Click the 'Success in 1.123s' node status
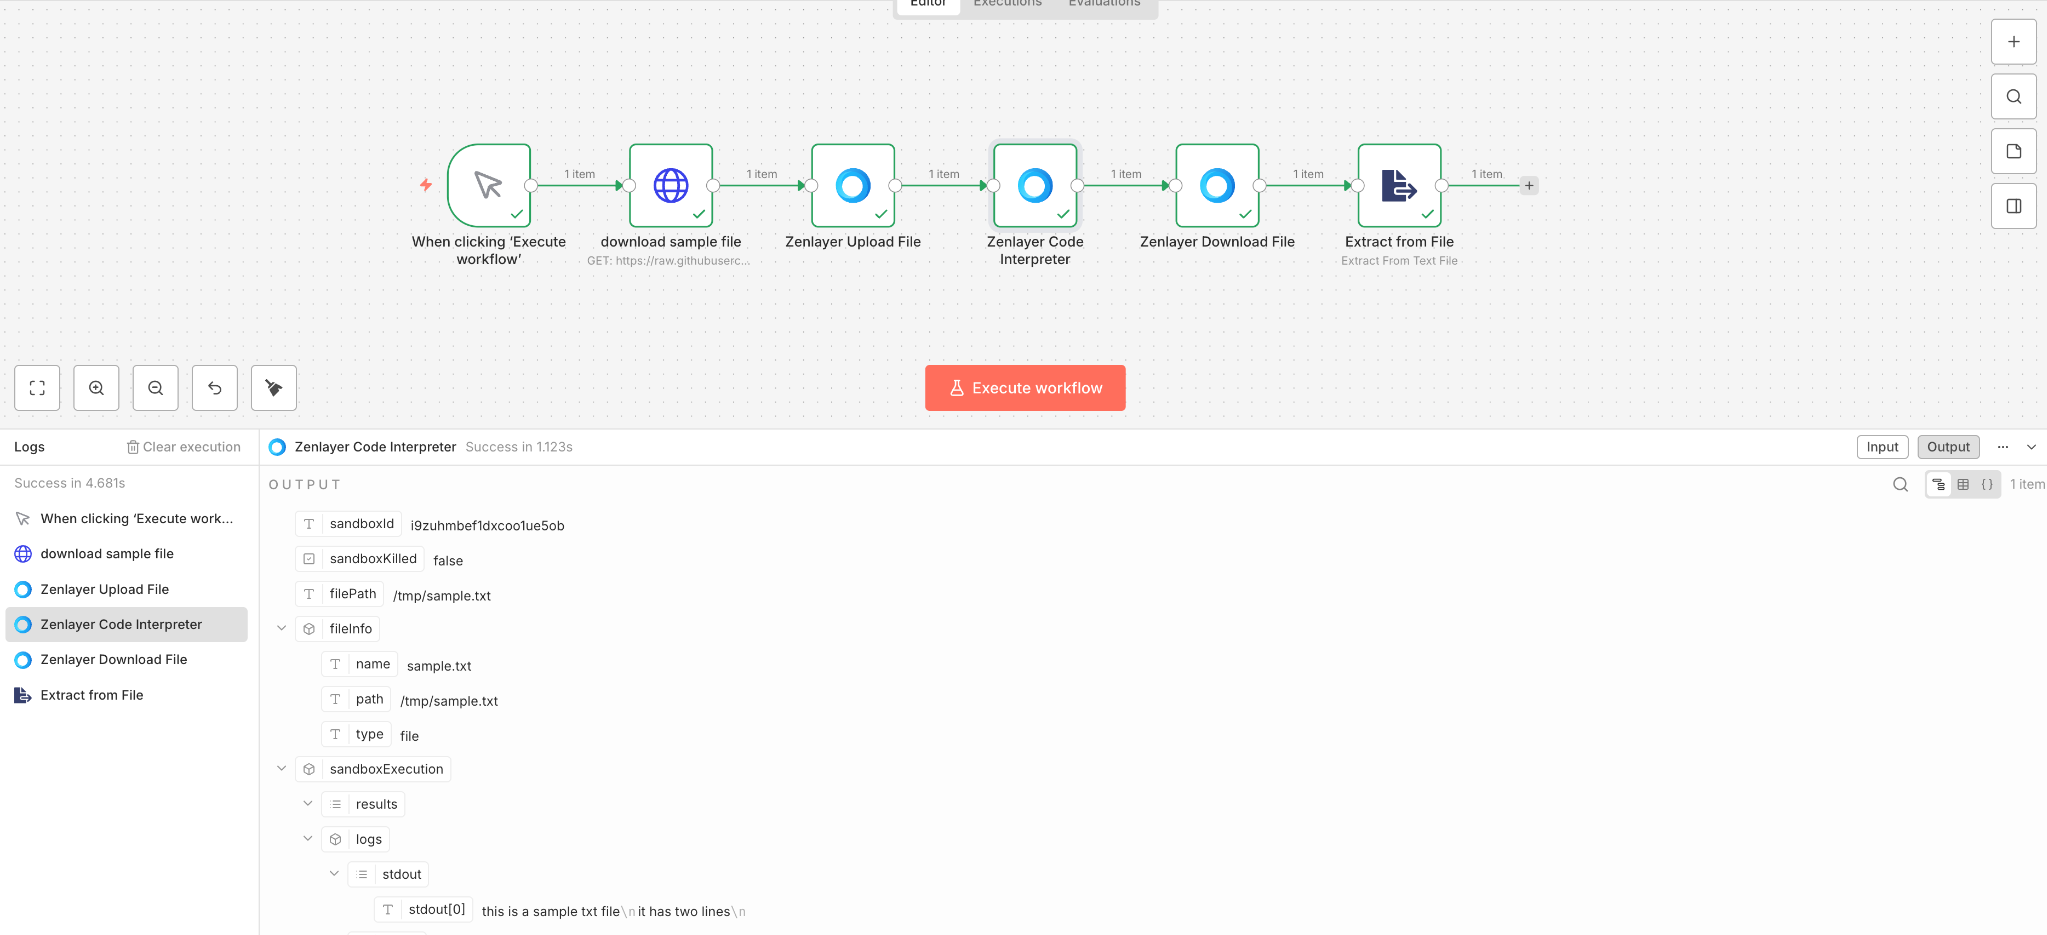This screenshot has width=2047, height=935. tap(519, 447)
